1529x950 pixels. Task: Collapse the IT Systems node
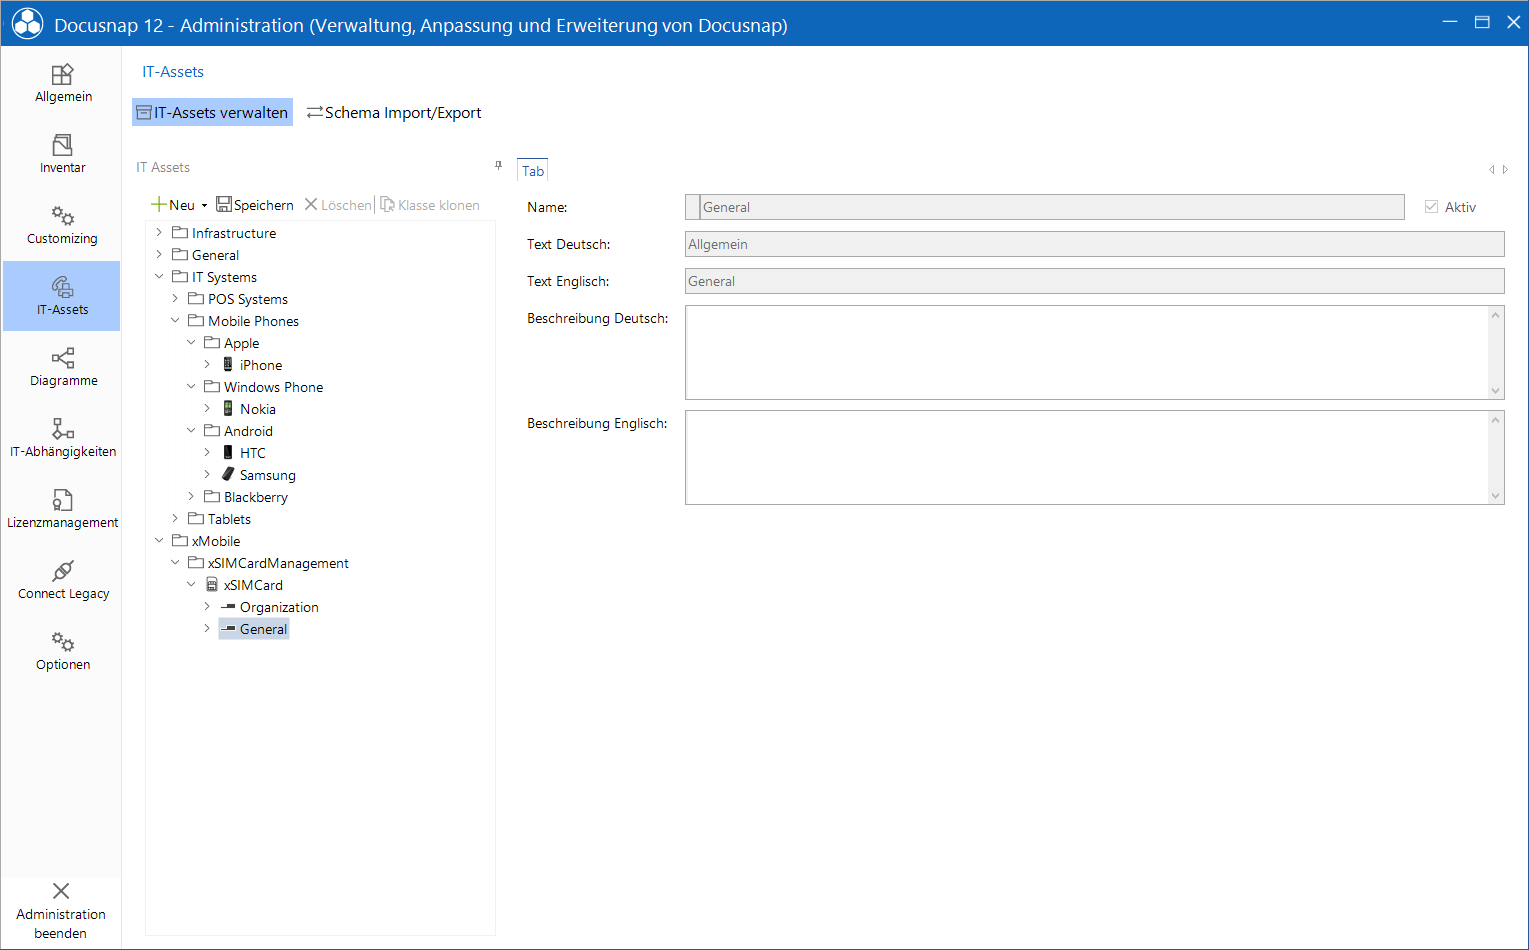pyautogui.click(x=159, y=277)
